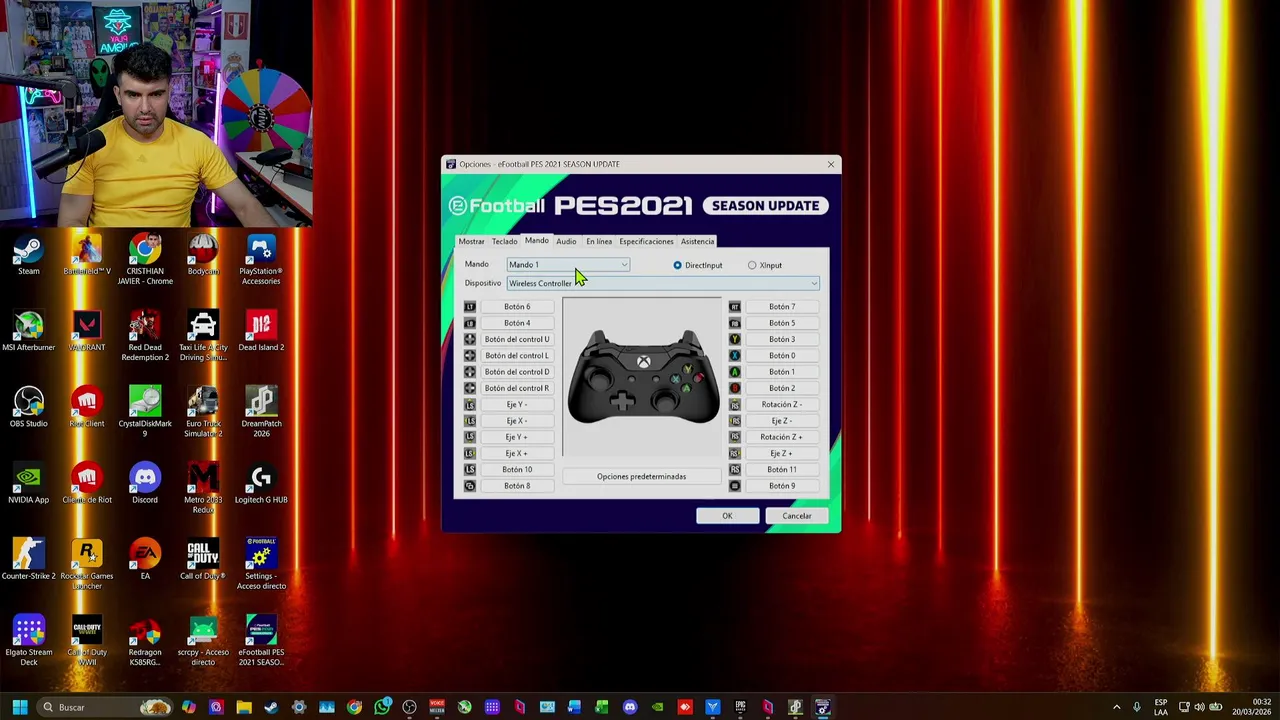
Task: Open scrcpy Acceso directo icon
Action: coord(203,639)
